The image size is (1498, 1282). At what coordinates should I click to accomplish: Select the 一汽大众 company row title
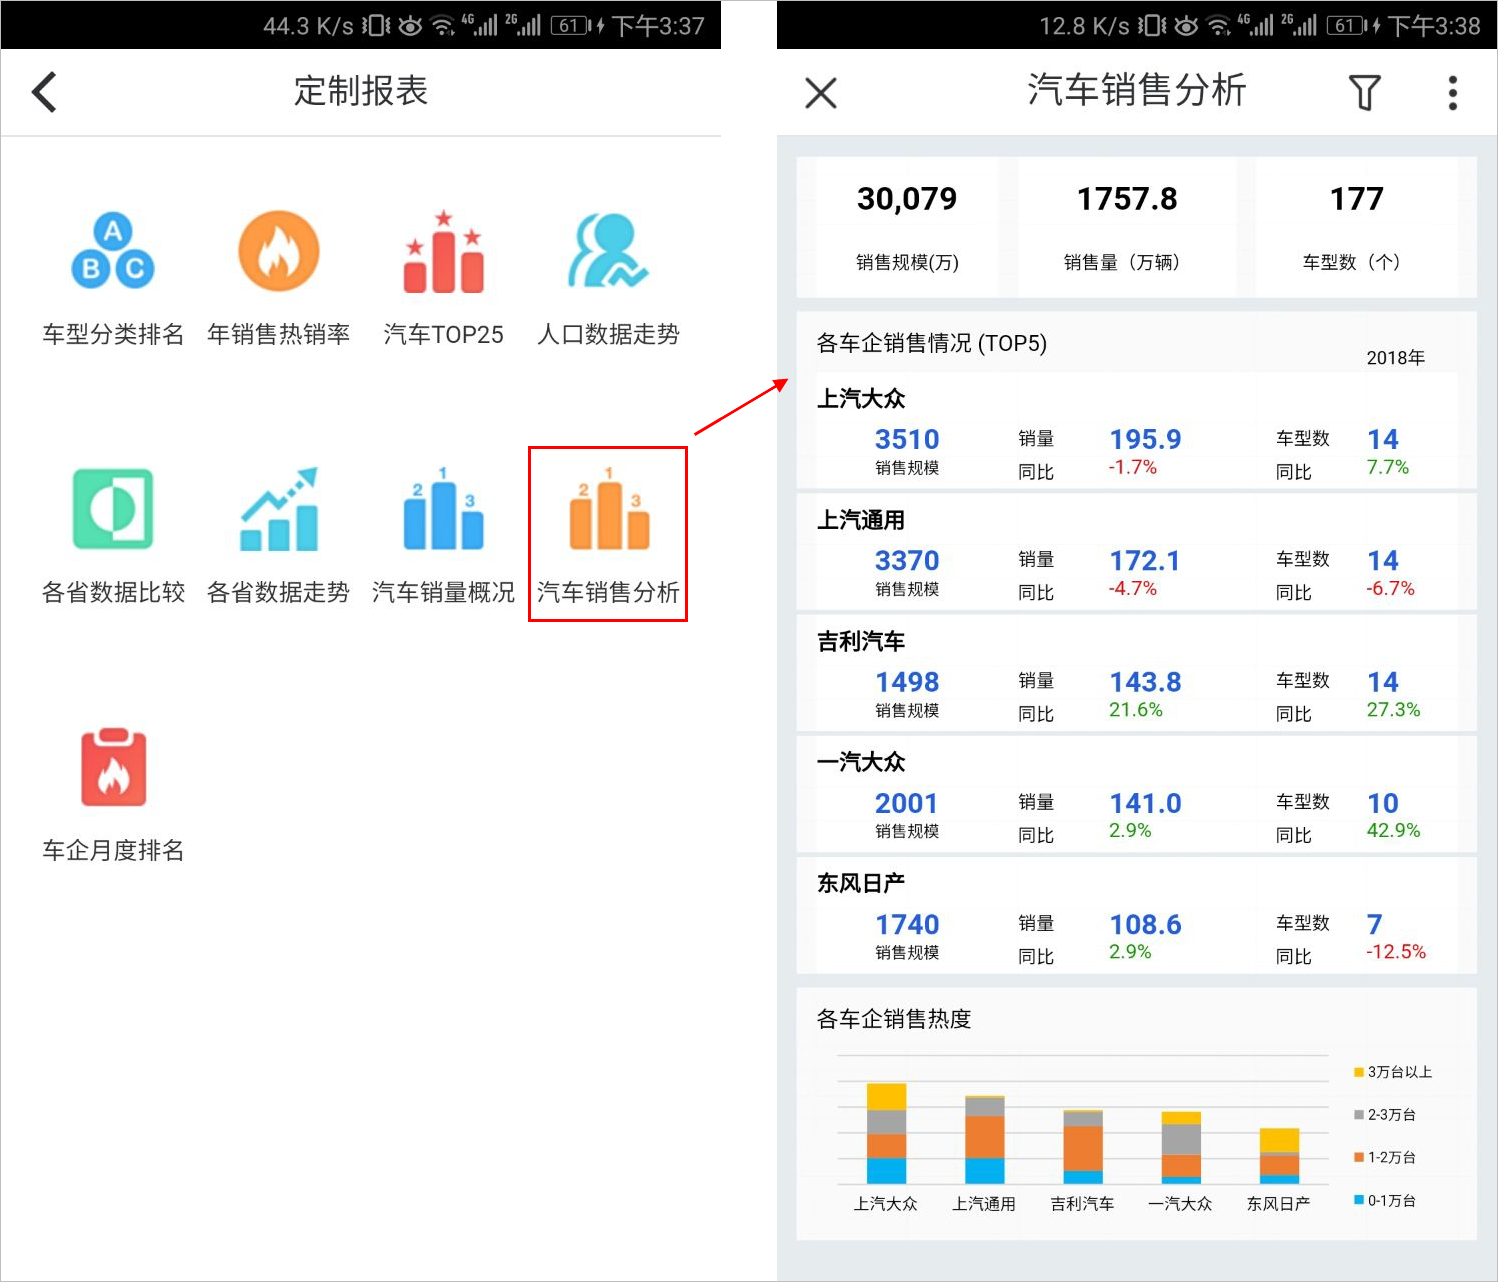861,762
